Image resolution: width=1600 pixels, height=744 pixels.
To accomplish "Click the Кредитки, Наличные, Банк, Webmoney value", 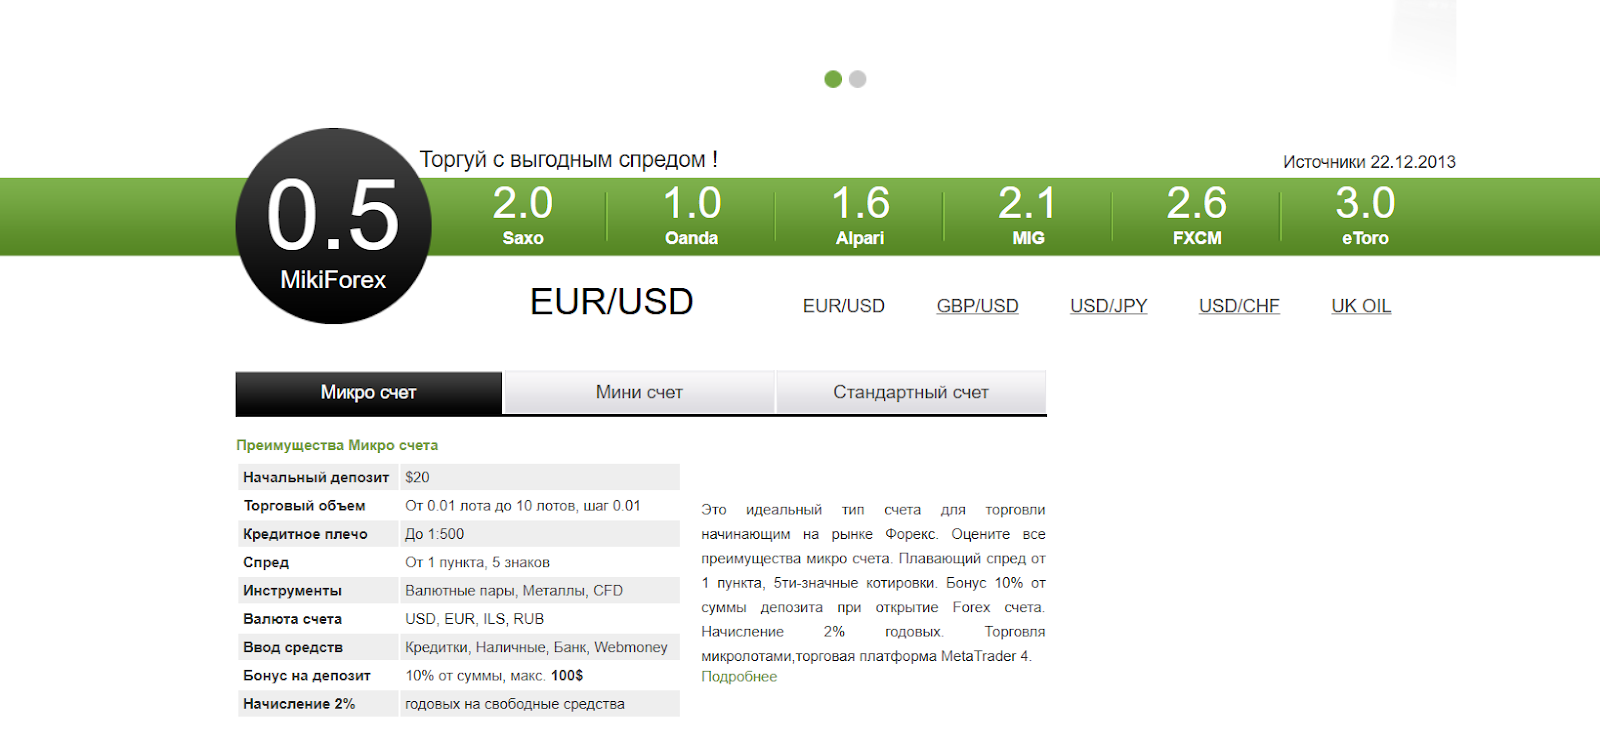I will [536, 647].
